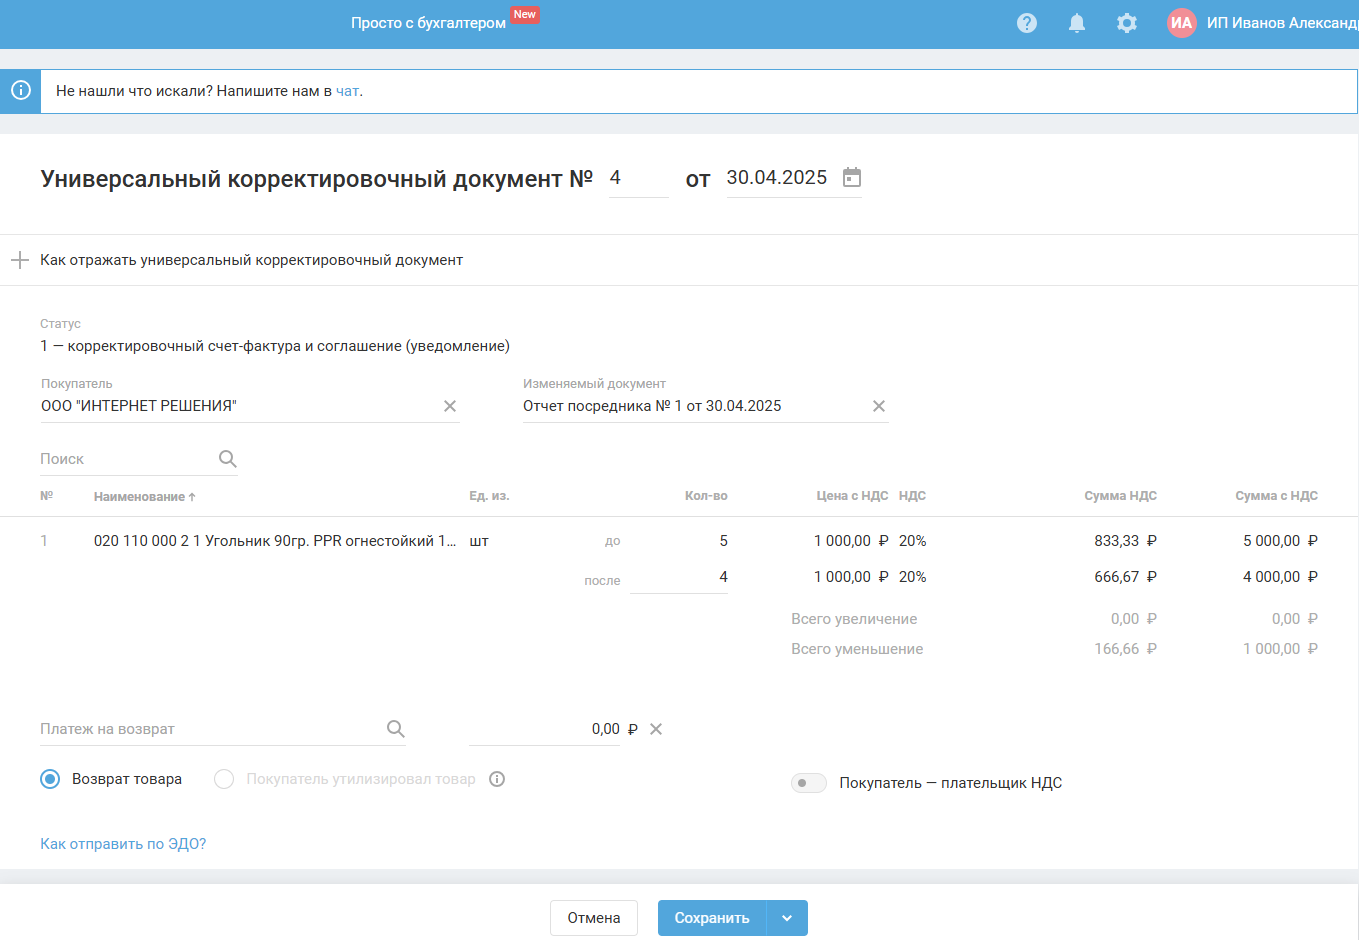Screen dimensions: 1359x940
Task: Open notifications bell icon
Action: tap(1077, 23)
